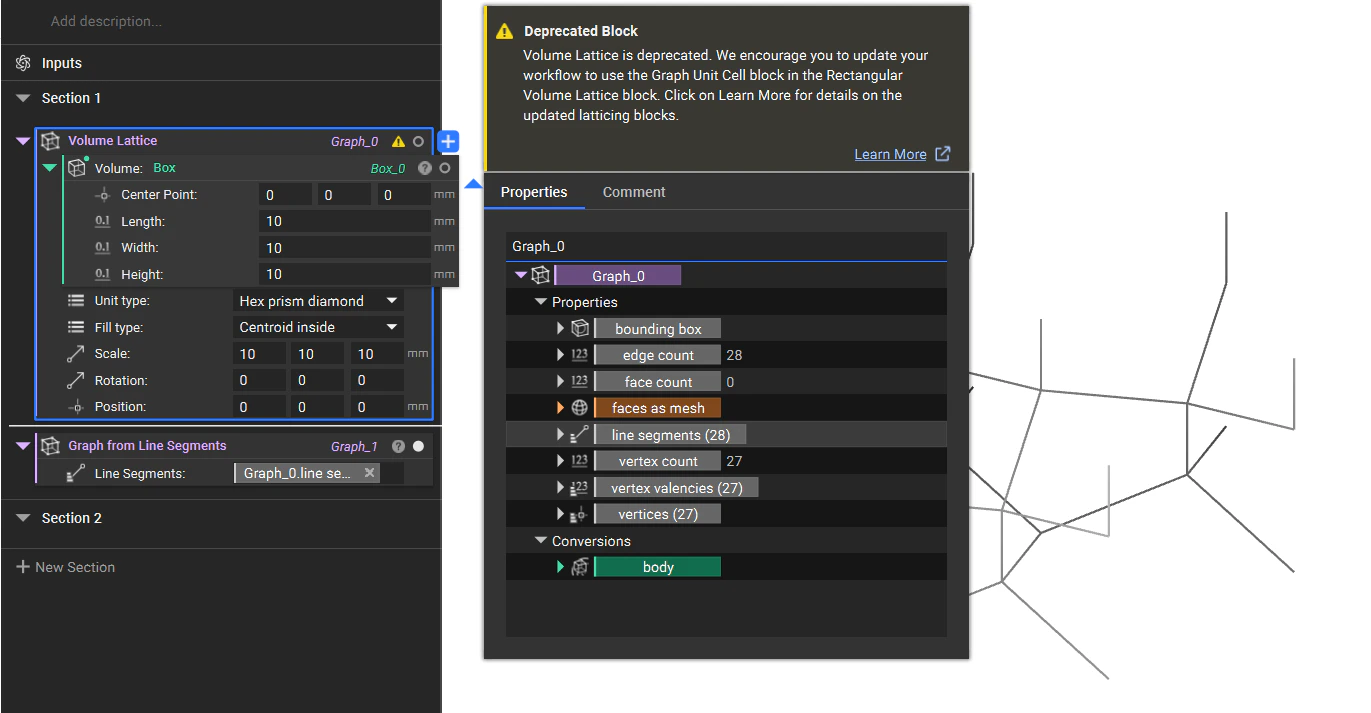Expand the body item under Conversions
The height and width of the screenshot is (713, 1371).
coord(560,566)
